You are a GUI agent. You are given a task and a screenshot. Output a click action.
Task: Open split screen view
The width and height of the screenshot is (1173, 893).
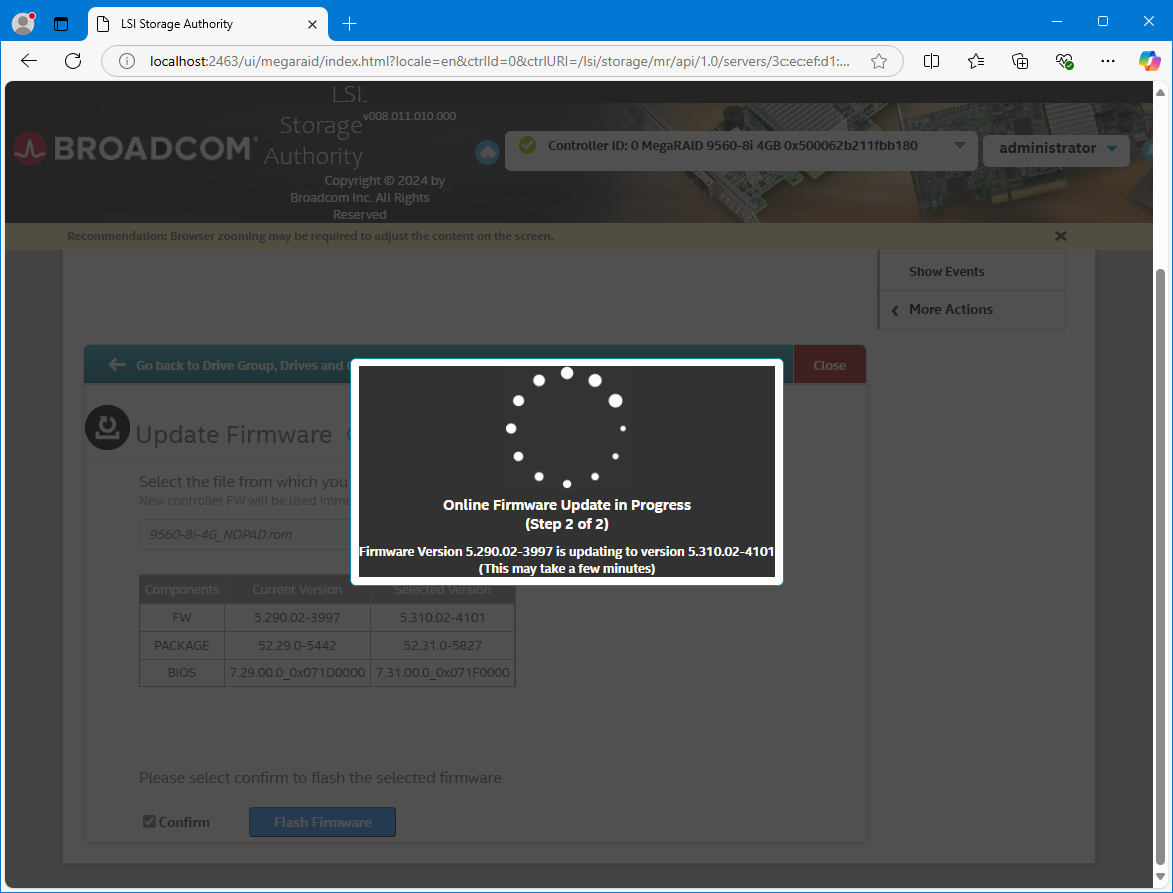click(x=931, y=61)
